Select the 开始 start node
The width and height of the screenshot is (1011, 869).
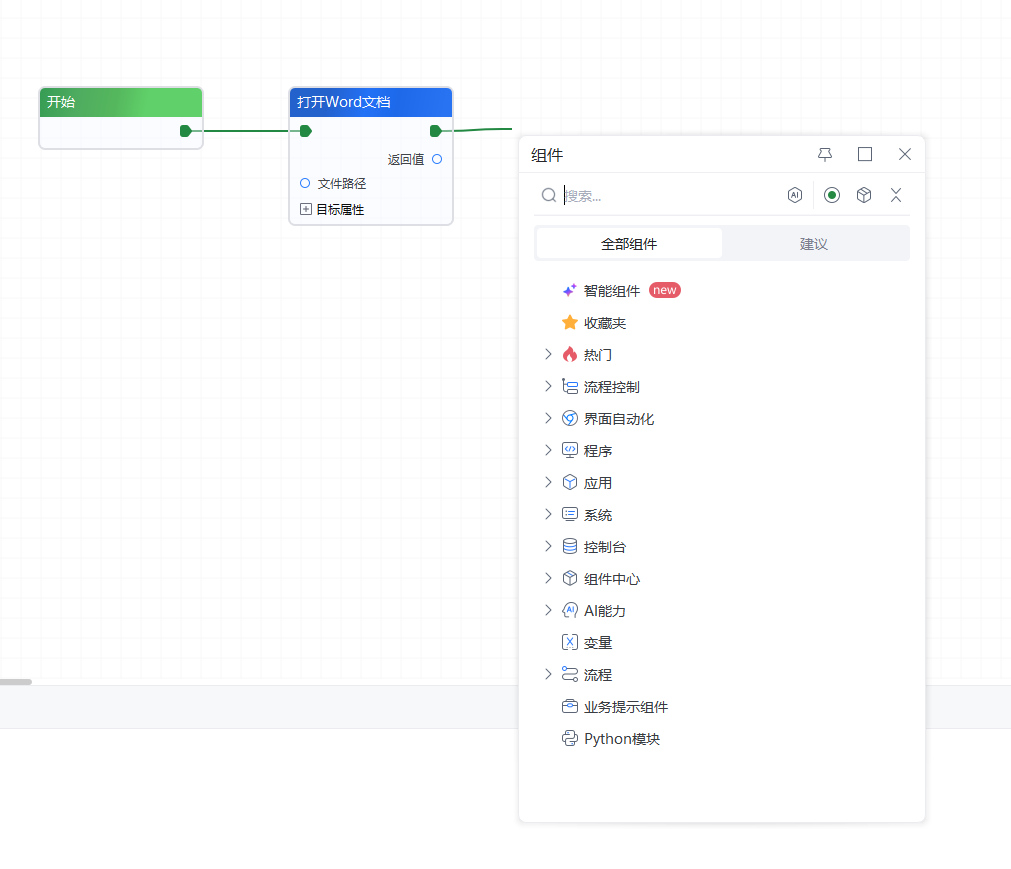[x=120, y=102]
